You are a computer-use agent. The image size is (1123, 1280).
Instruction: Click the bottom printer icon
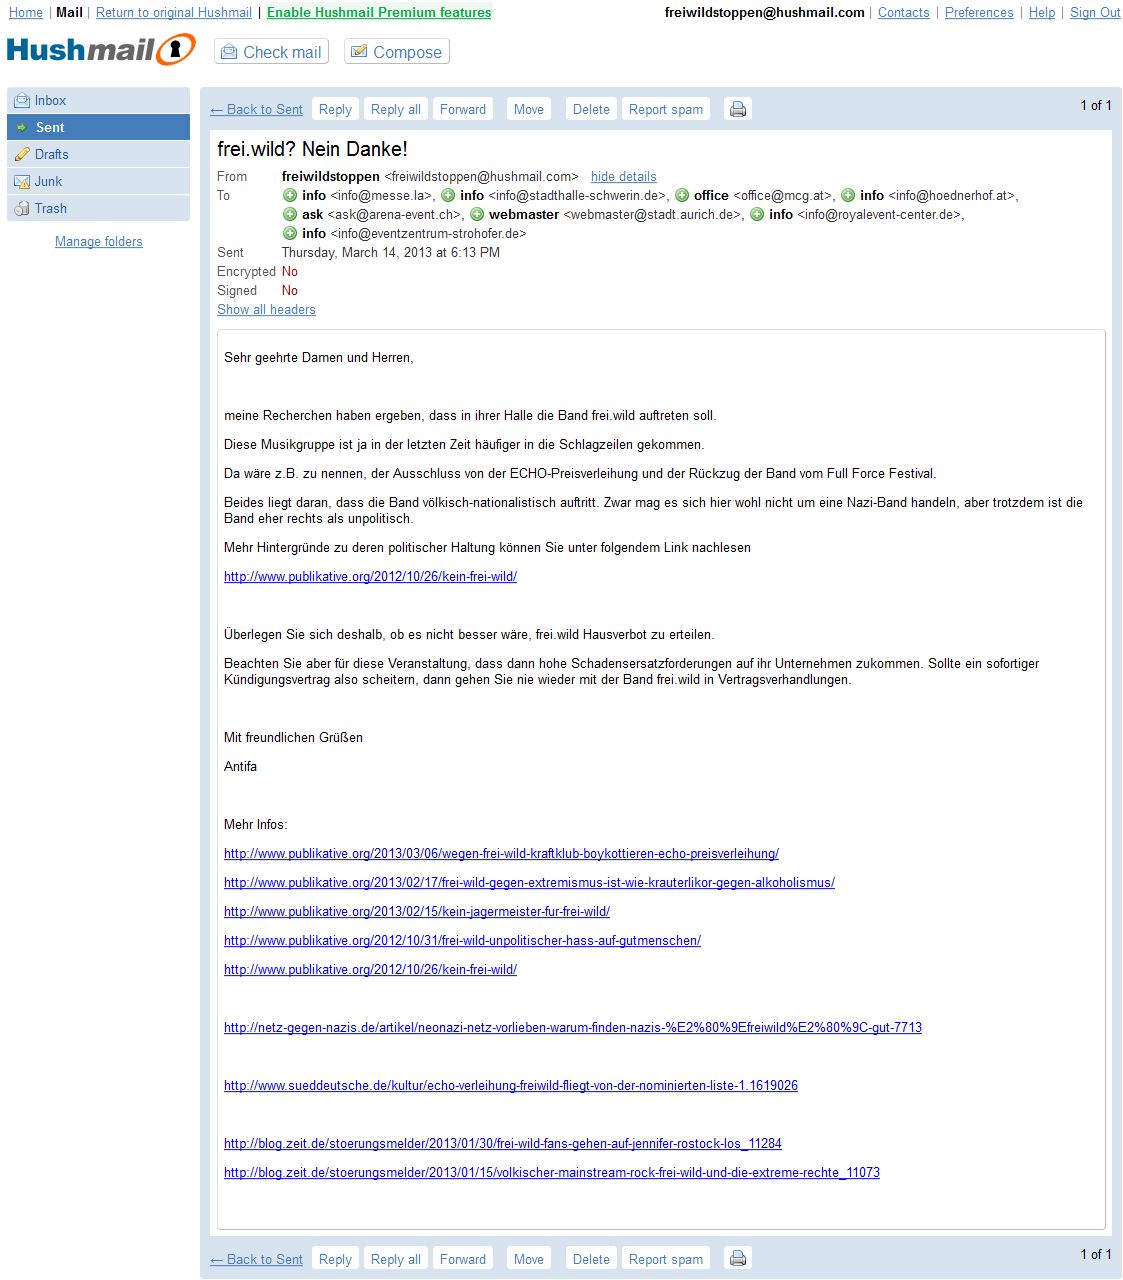(738, 1259)
